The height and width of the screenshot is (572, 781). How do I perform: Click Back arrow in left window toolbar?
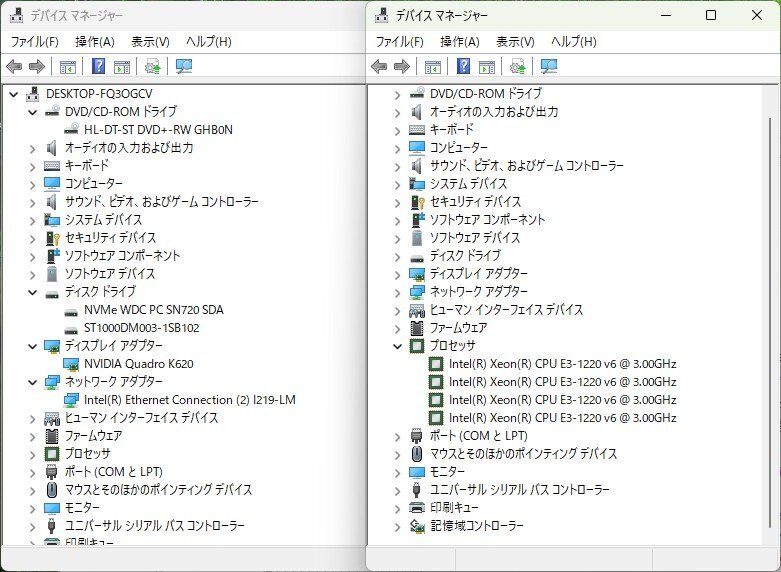pos(14,66)
